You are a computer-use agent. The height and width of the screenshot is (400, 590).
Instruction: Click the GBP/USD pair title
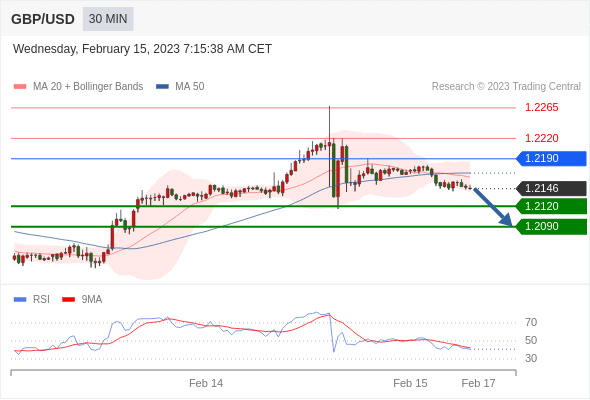click(x=43, y=19)
